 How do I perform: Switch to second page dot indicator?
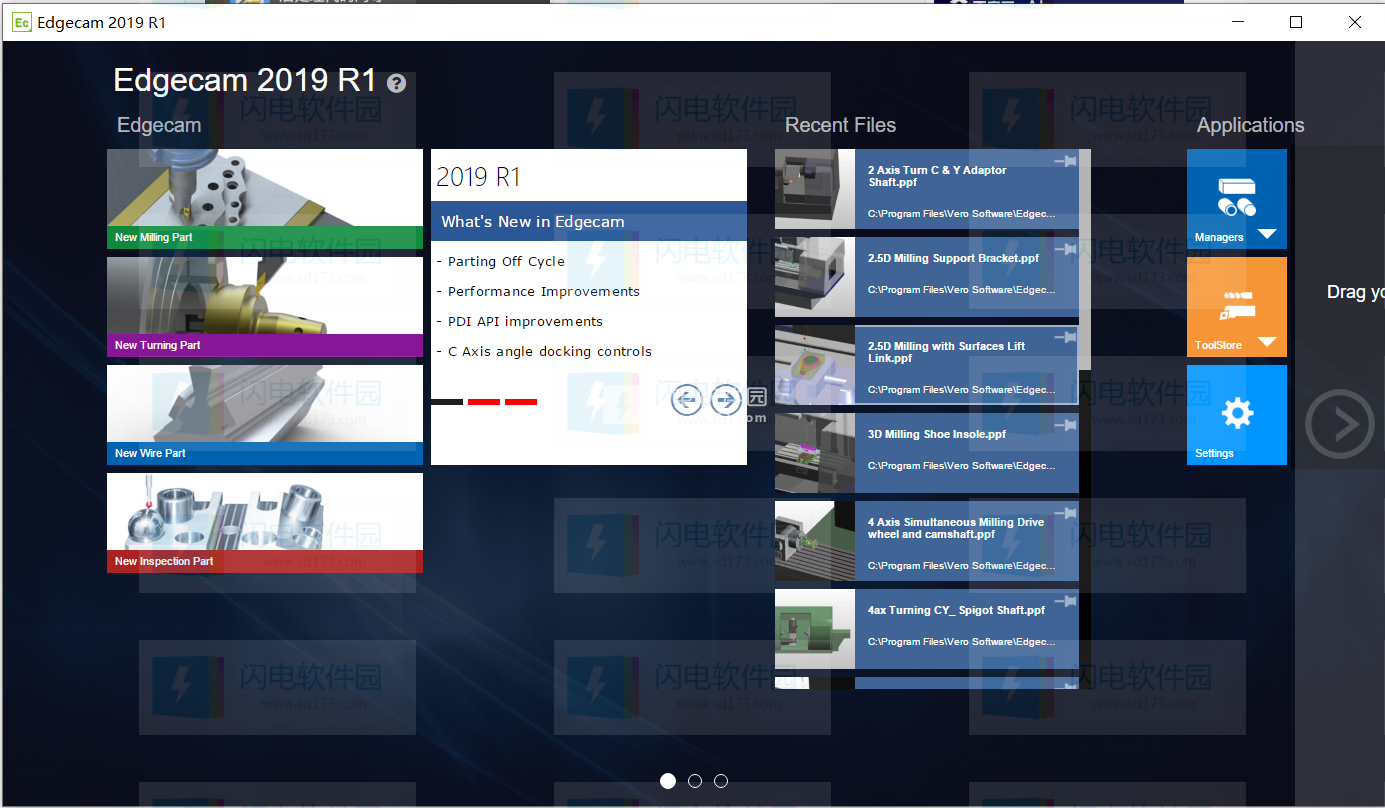[x=695, y=781]
